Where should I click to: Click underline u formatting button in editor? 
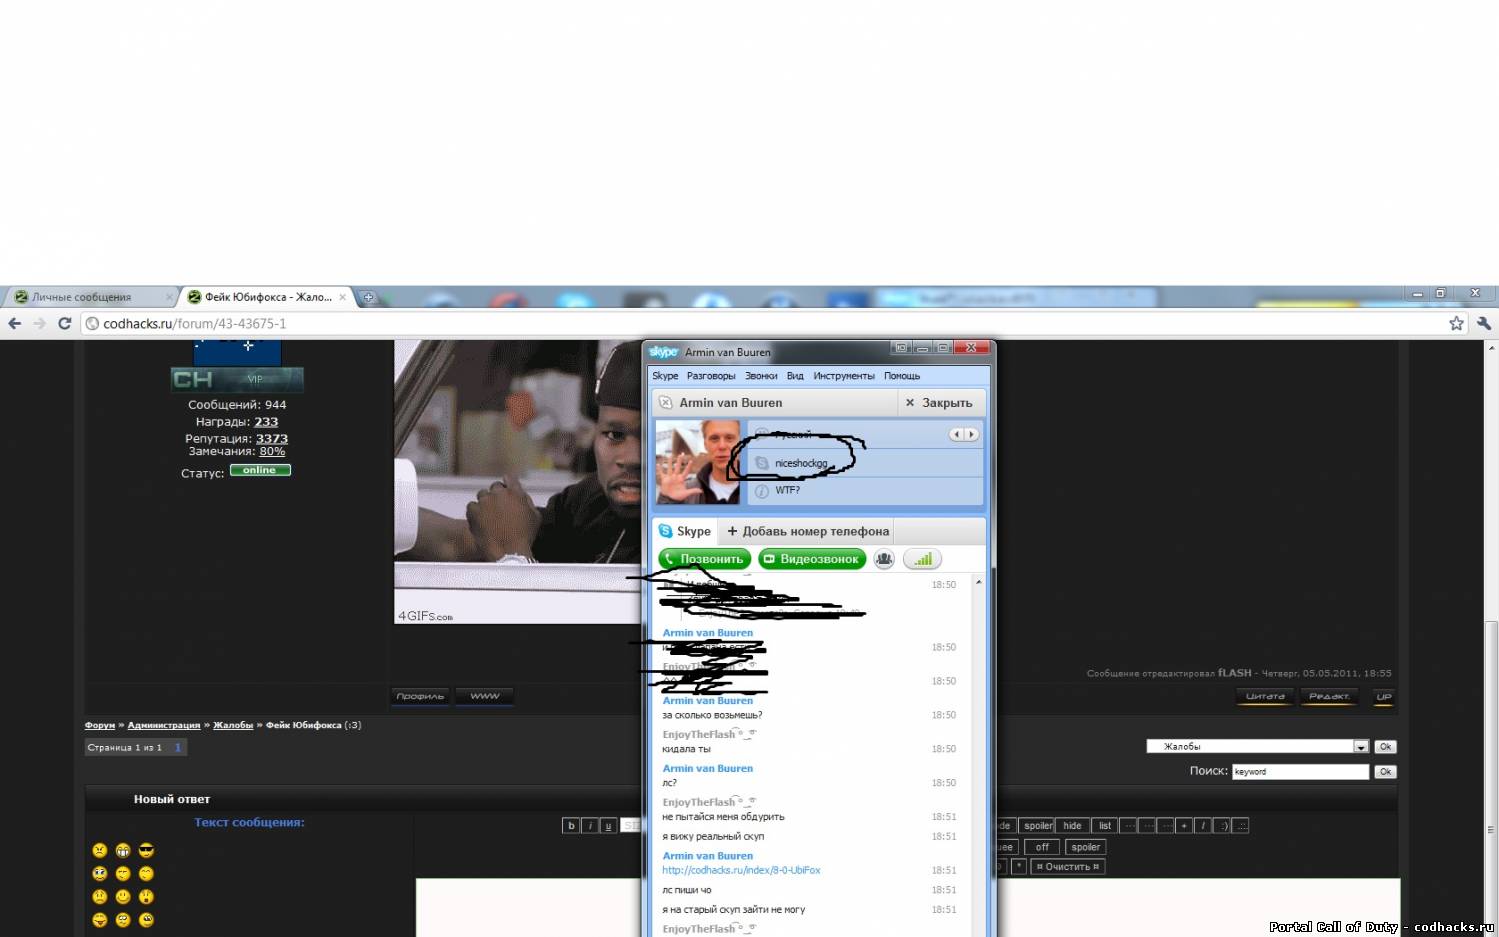tap(608, 825)
